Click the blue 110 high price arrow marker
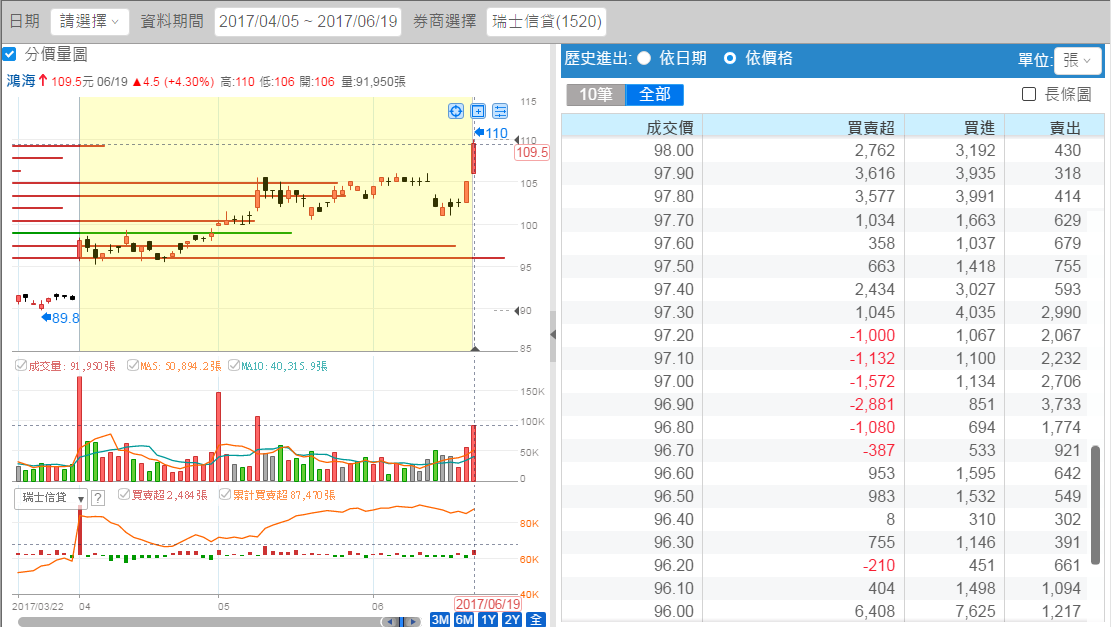The image size is (1111, 627). click(x=490, y=133)
